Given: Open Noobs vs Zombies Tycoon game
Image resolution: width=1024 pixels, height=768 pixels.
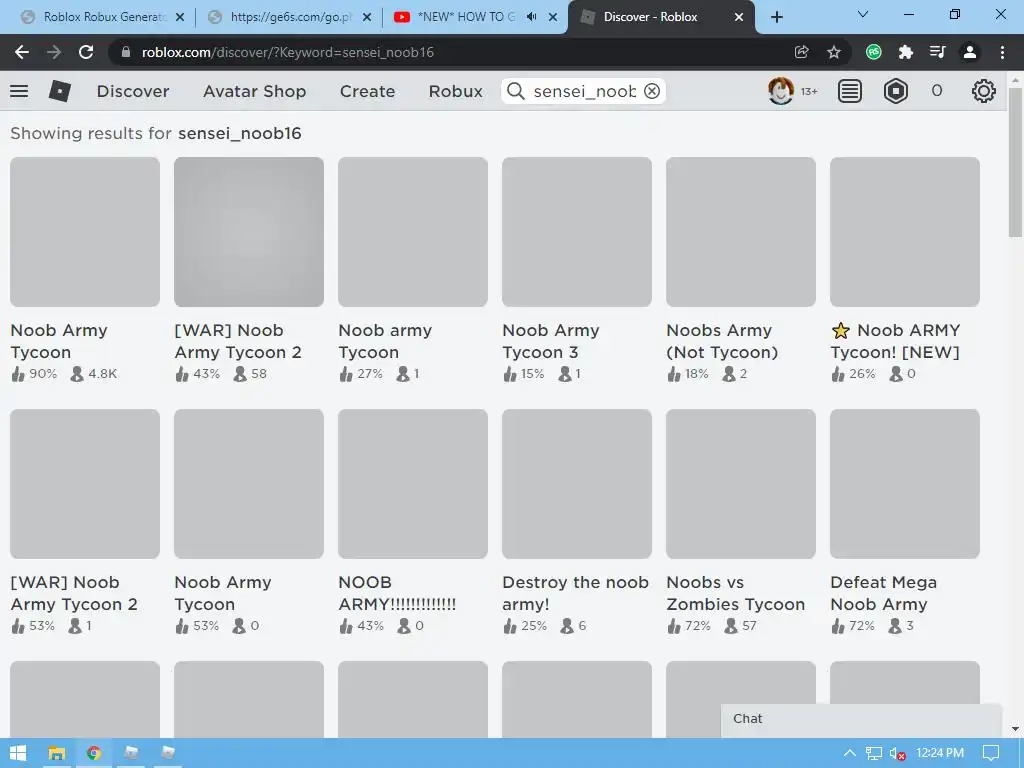Looking at the screenshot, I should coord(741,522).
